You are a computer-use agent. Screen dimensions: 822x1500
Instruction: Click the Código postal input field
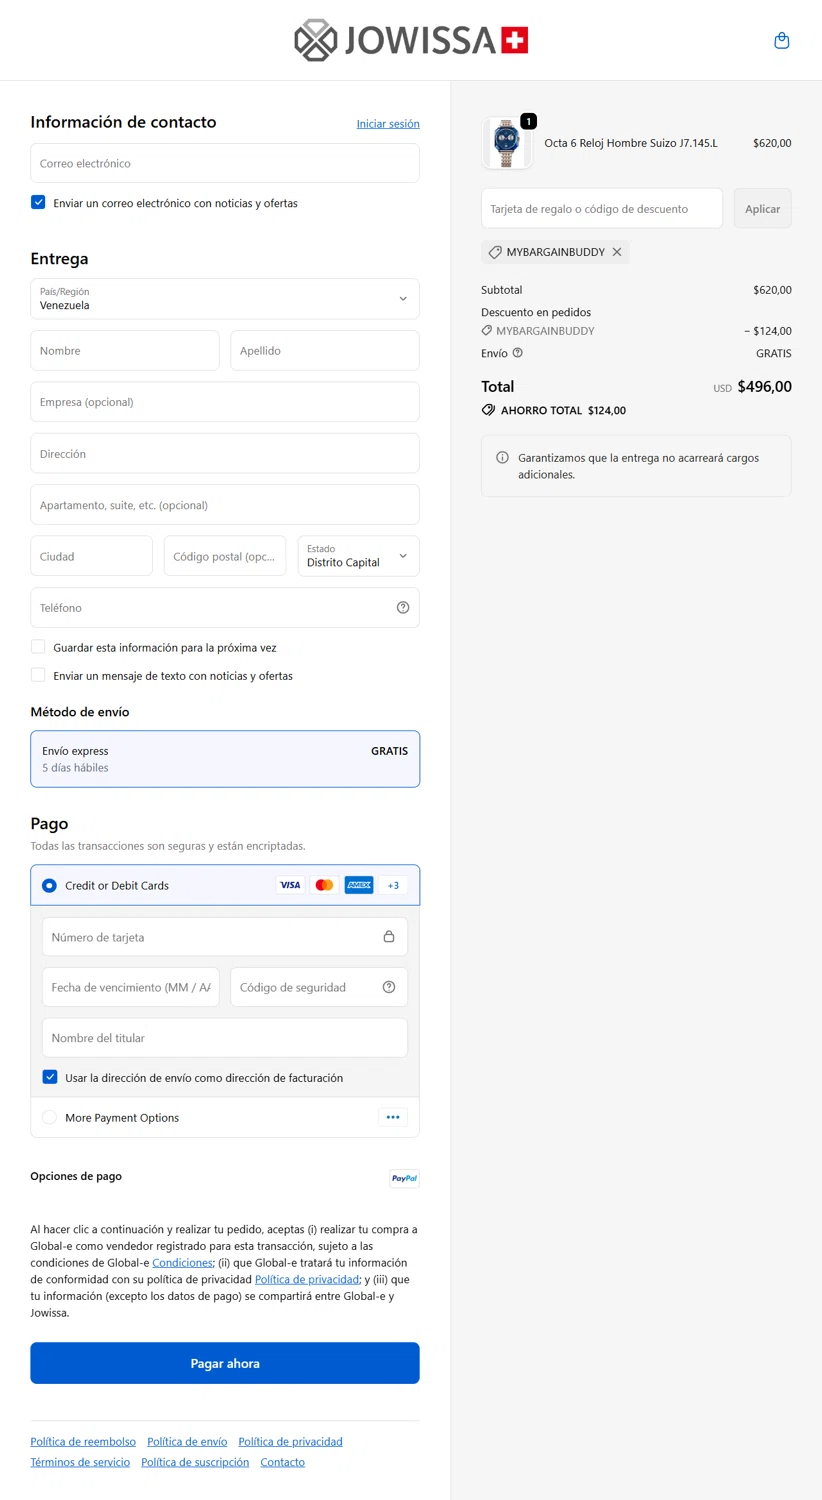point(225,556)
